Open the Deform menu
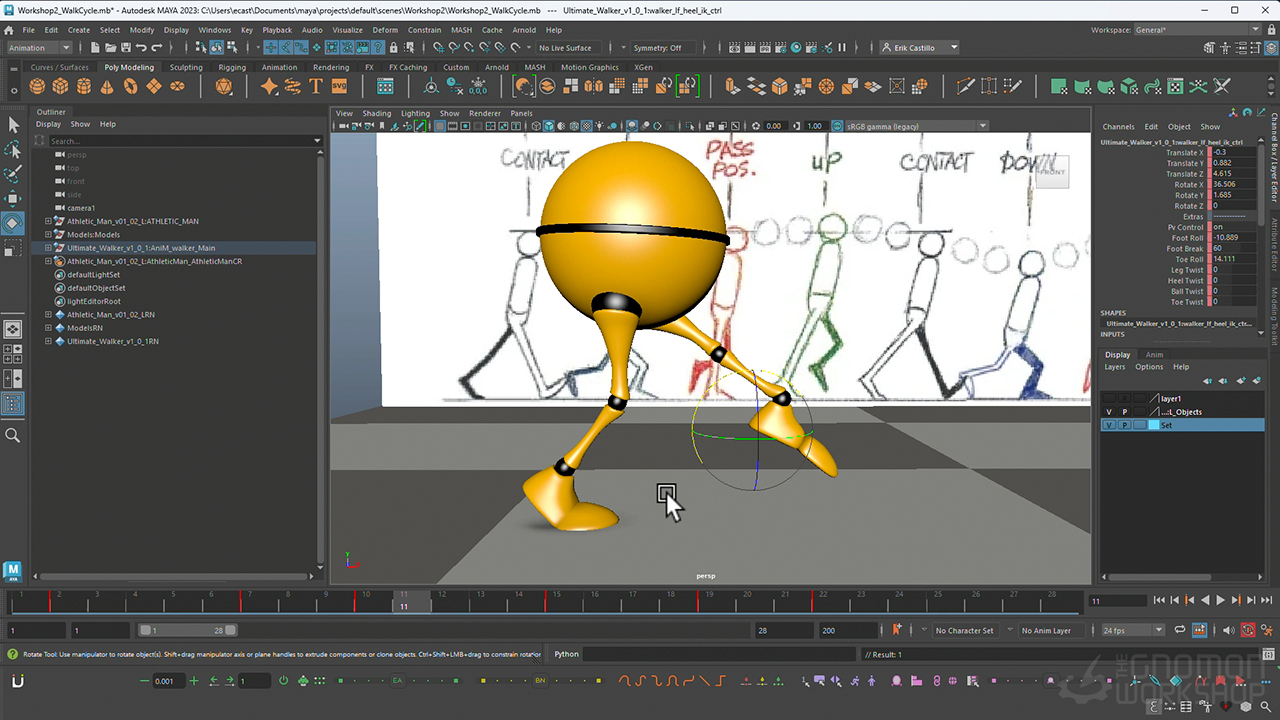Image resolution: width=1280 pixels, height=720 pixels. 386,30
